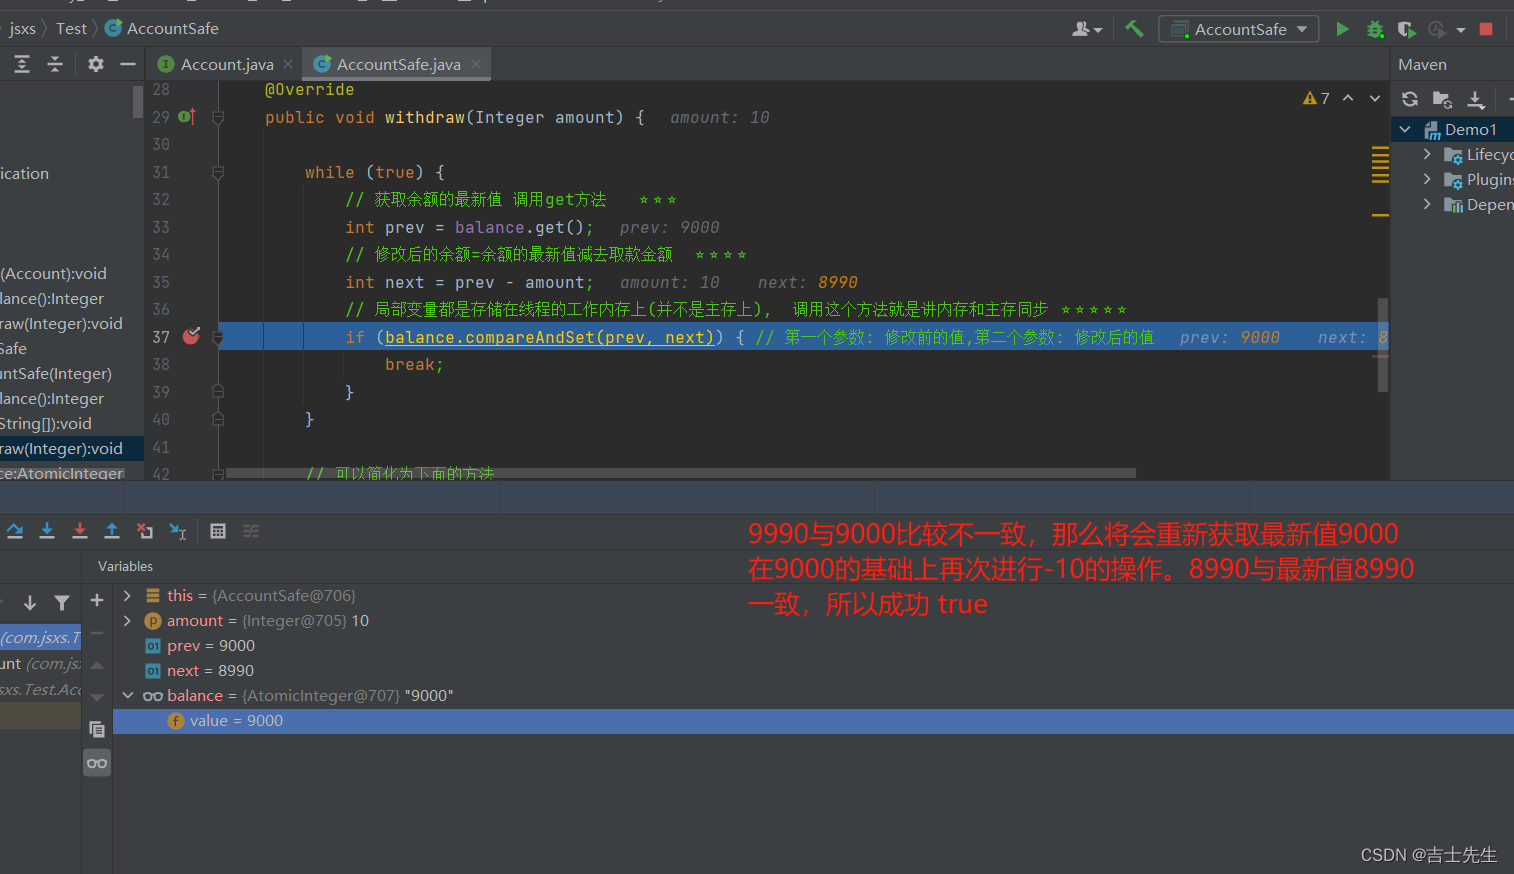Click the green Run play button
The height and width of the screenshot is (874, 1514).
click(1342, 29)
